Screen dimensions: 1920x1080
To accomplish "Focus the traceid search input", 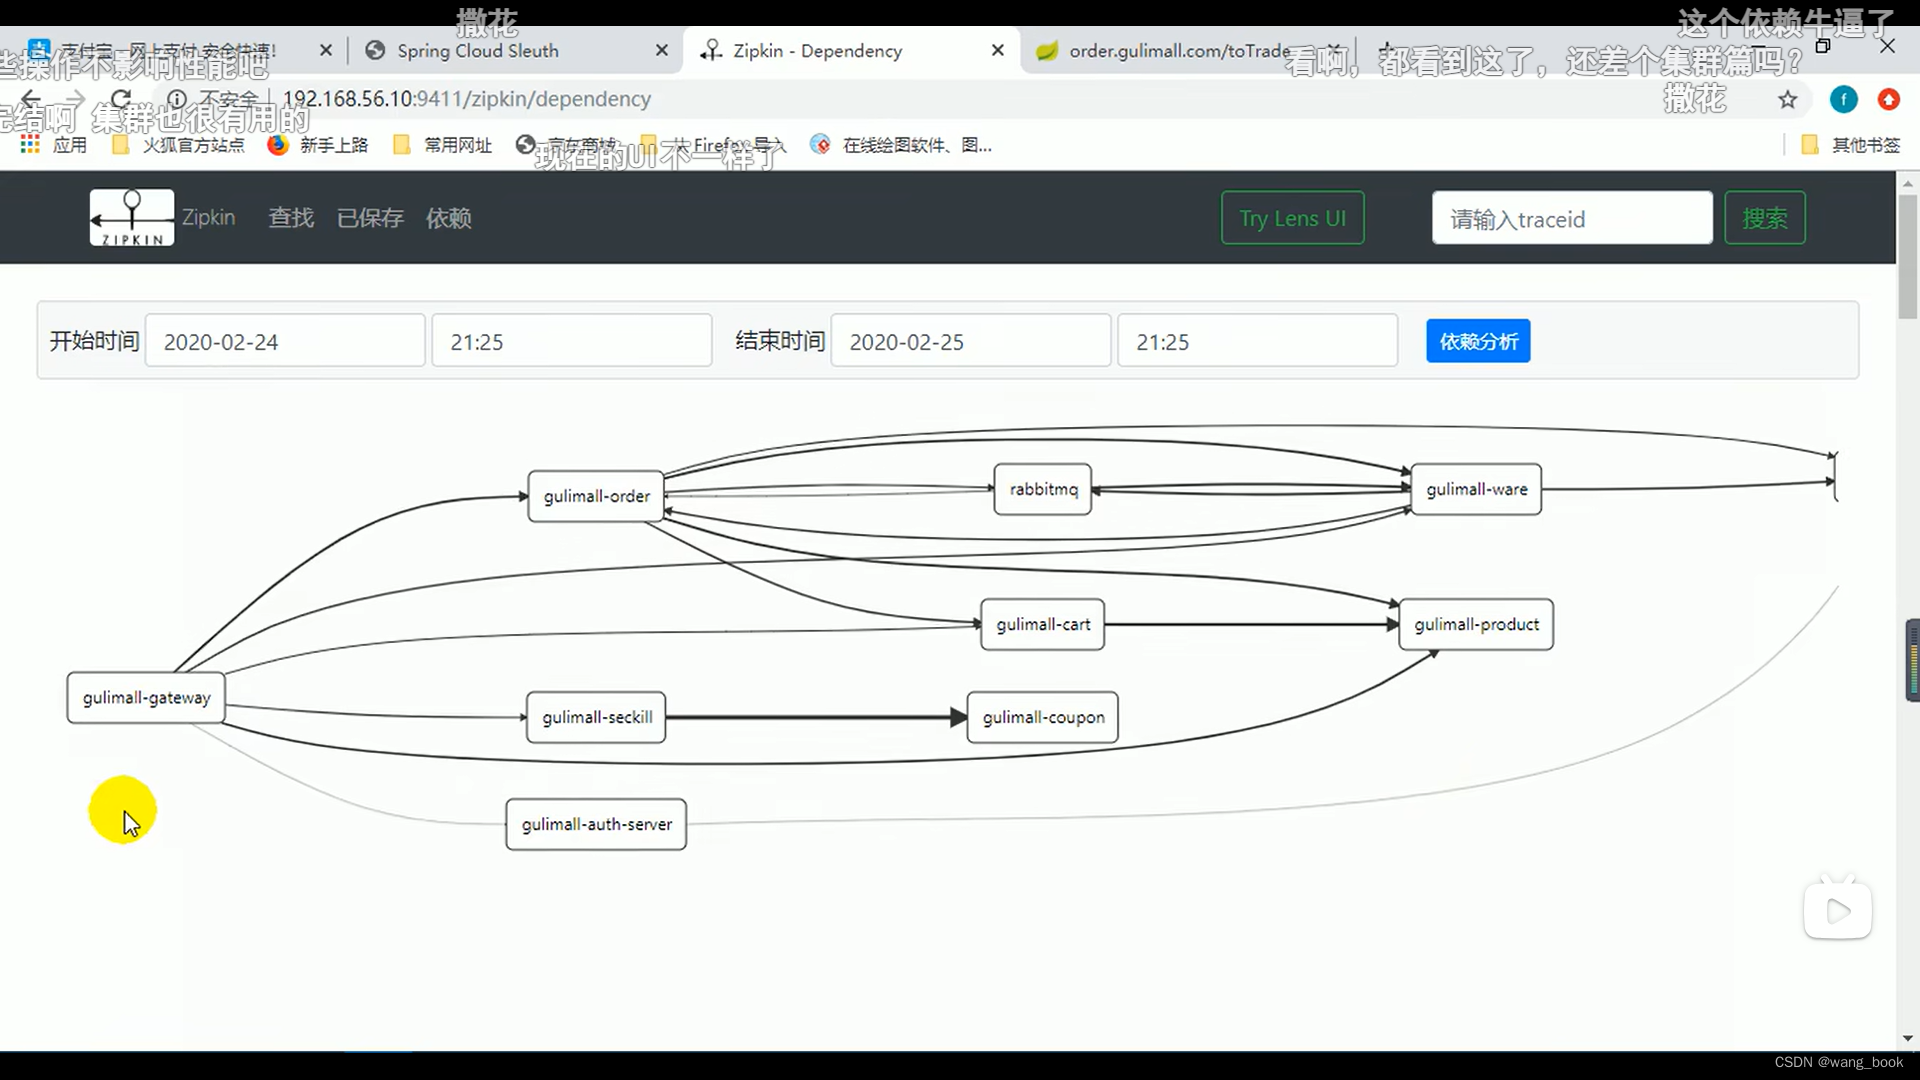I will tap(1572, 218).
